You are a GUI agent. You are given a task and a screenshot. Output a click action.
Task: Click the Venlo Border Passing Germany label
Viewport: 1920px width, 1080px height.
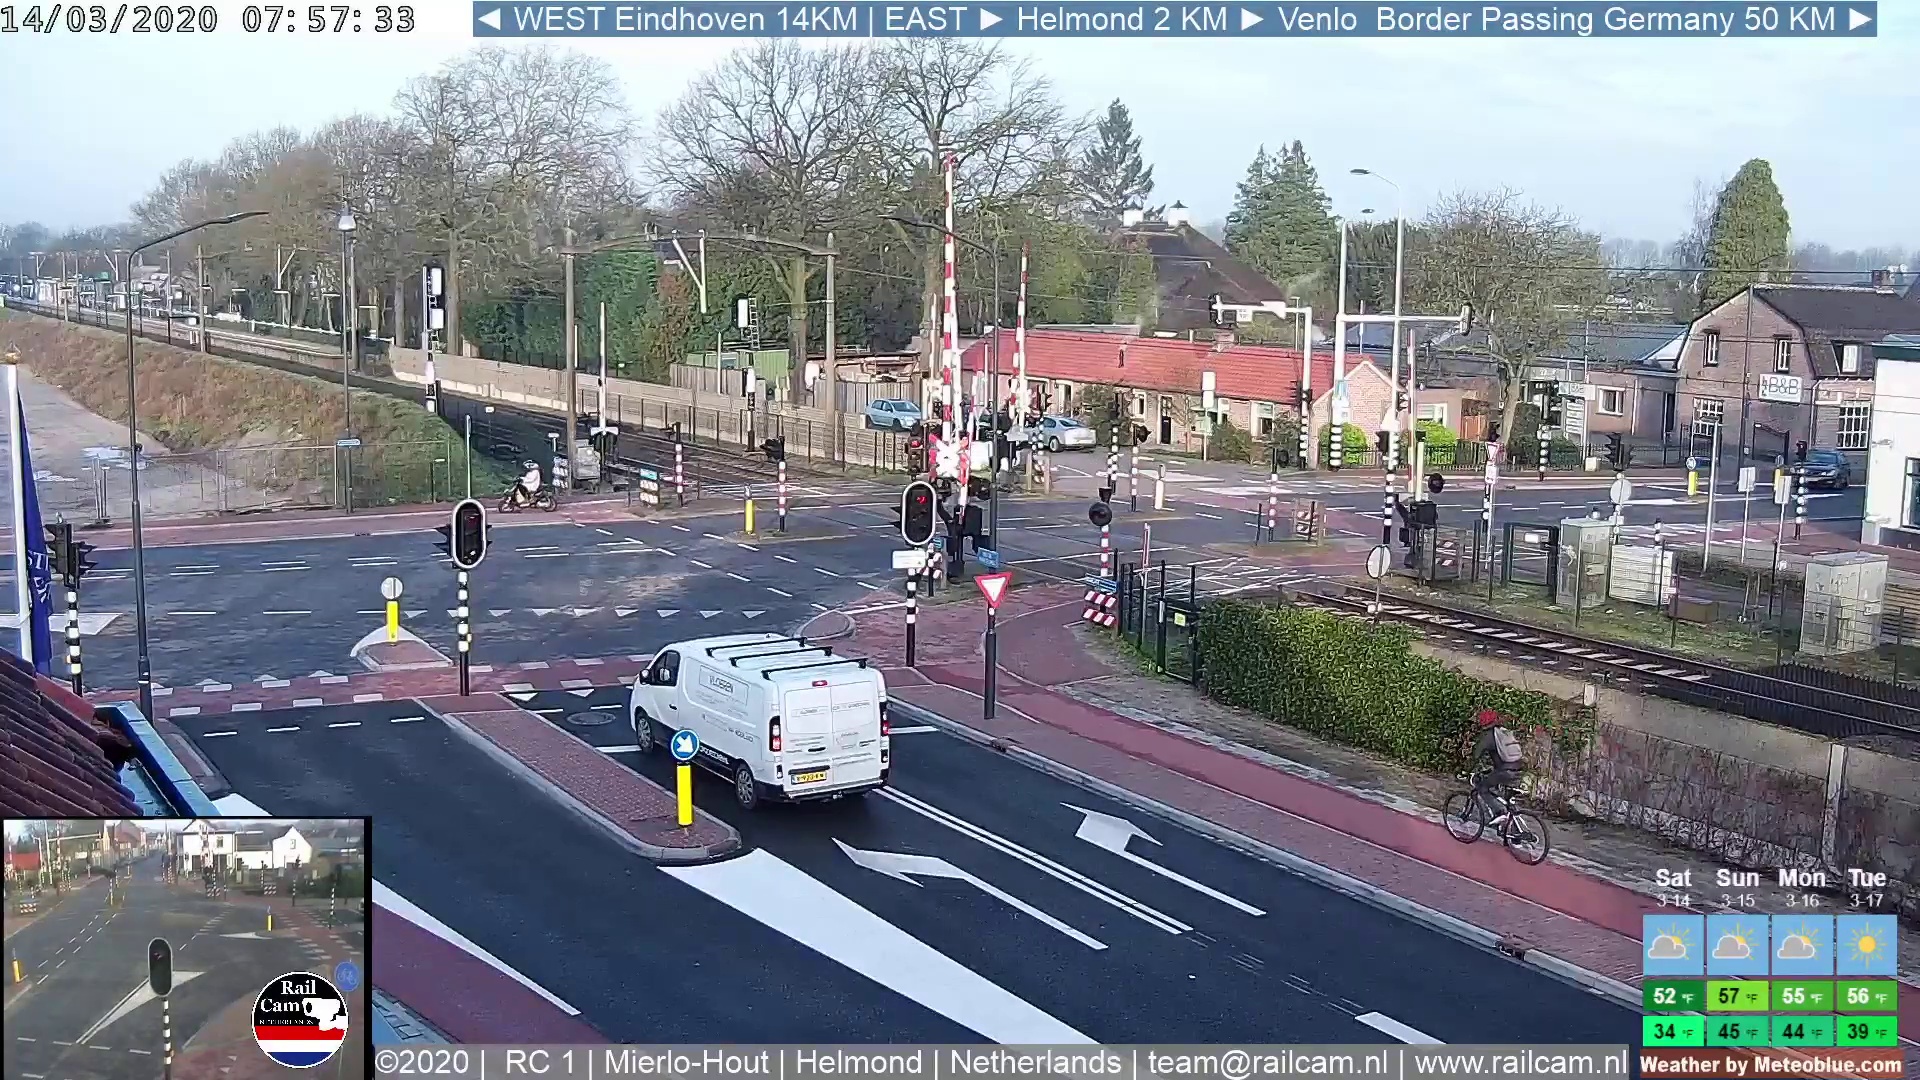(1556, 19)
